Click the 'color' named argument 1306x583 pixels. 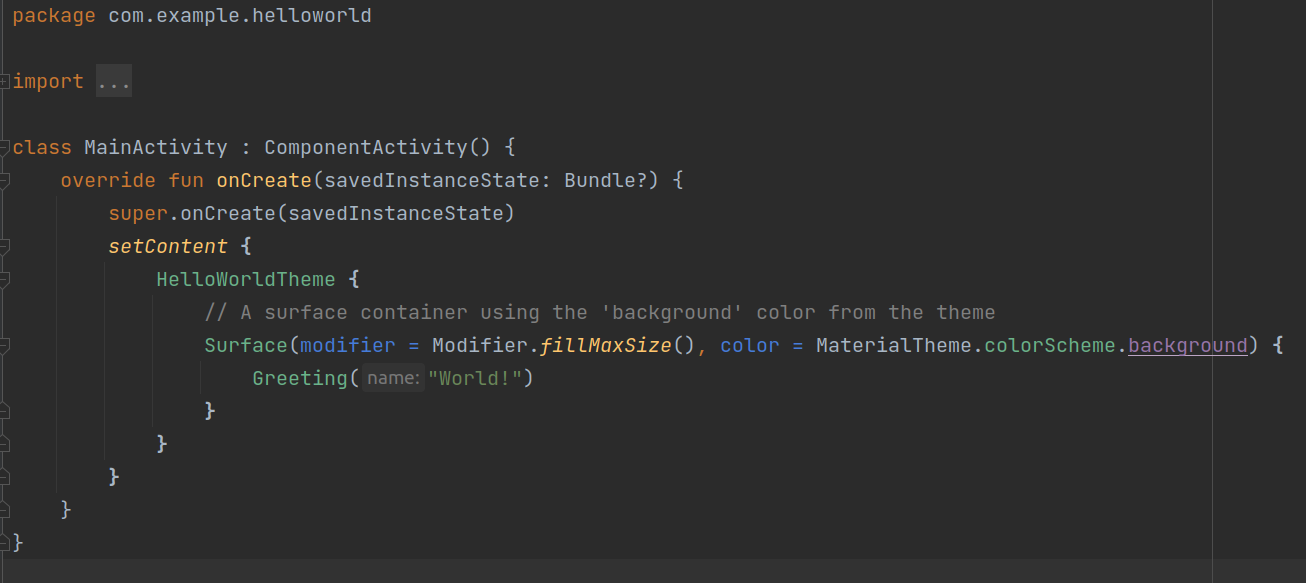(750, 346)
